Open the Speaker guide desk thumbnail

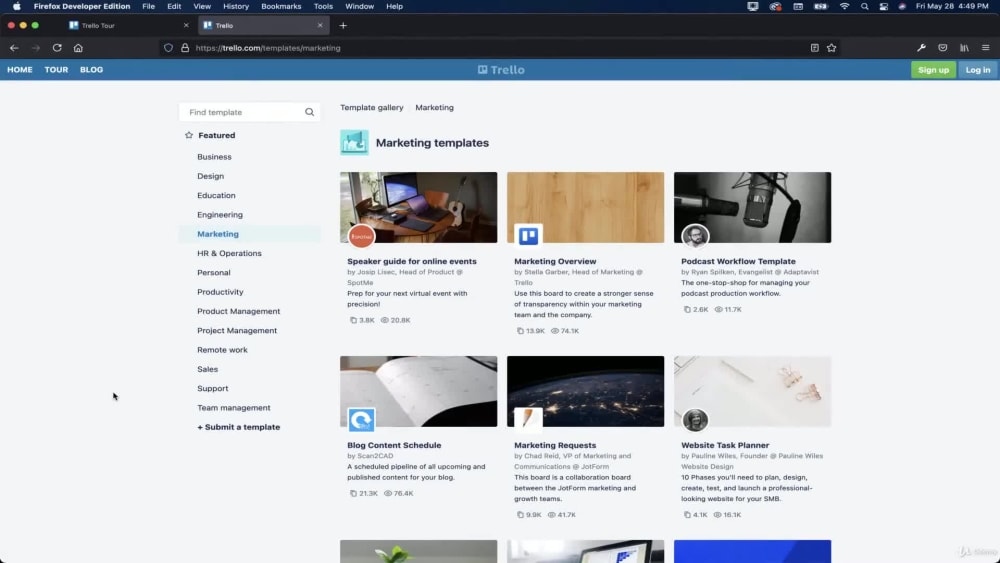pos(418,207)
